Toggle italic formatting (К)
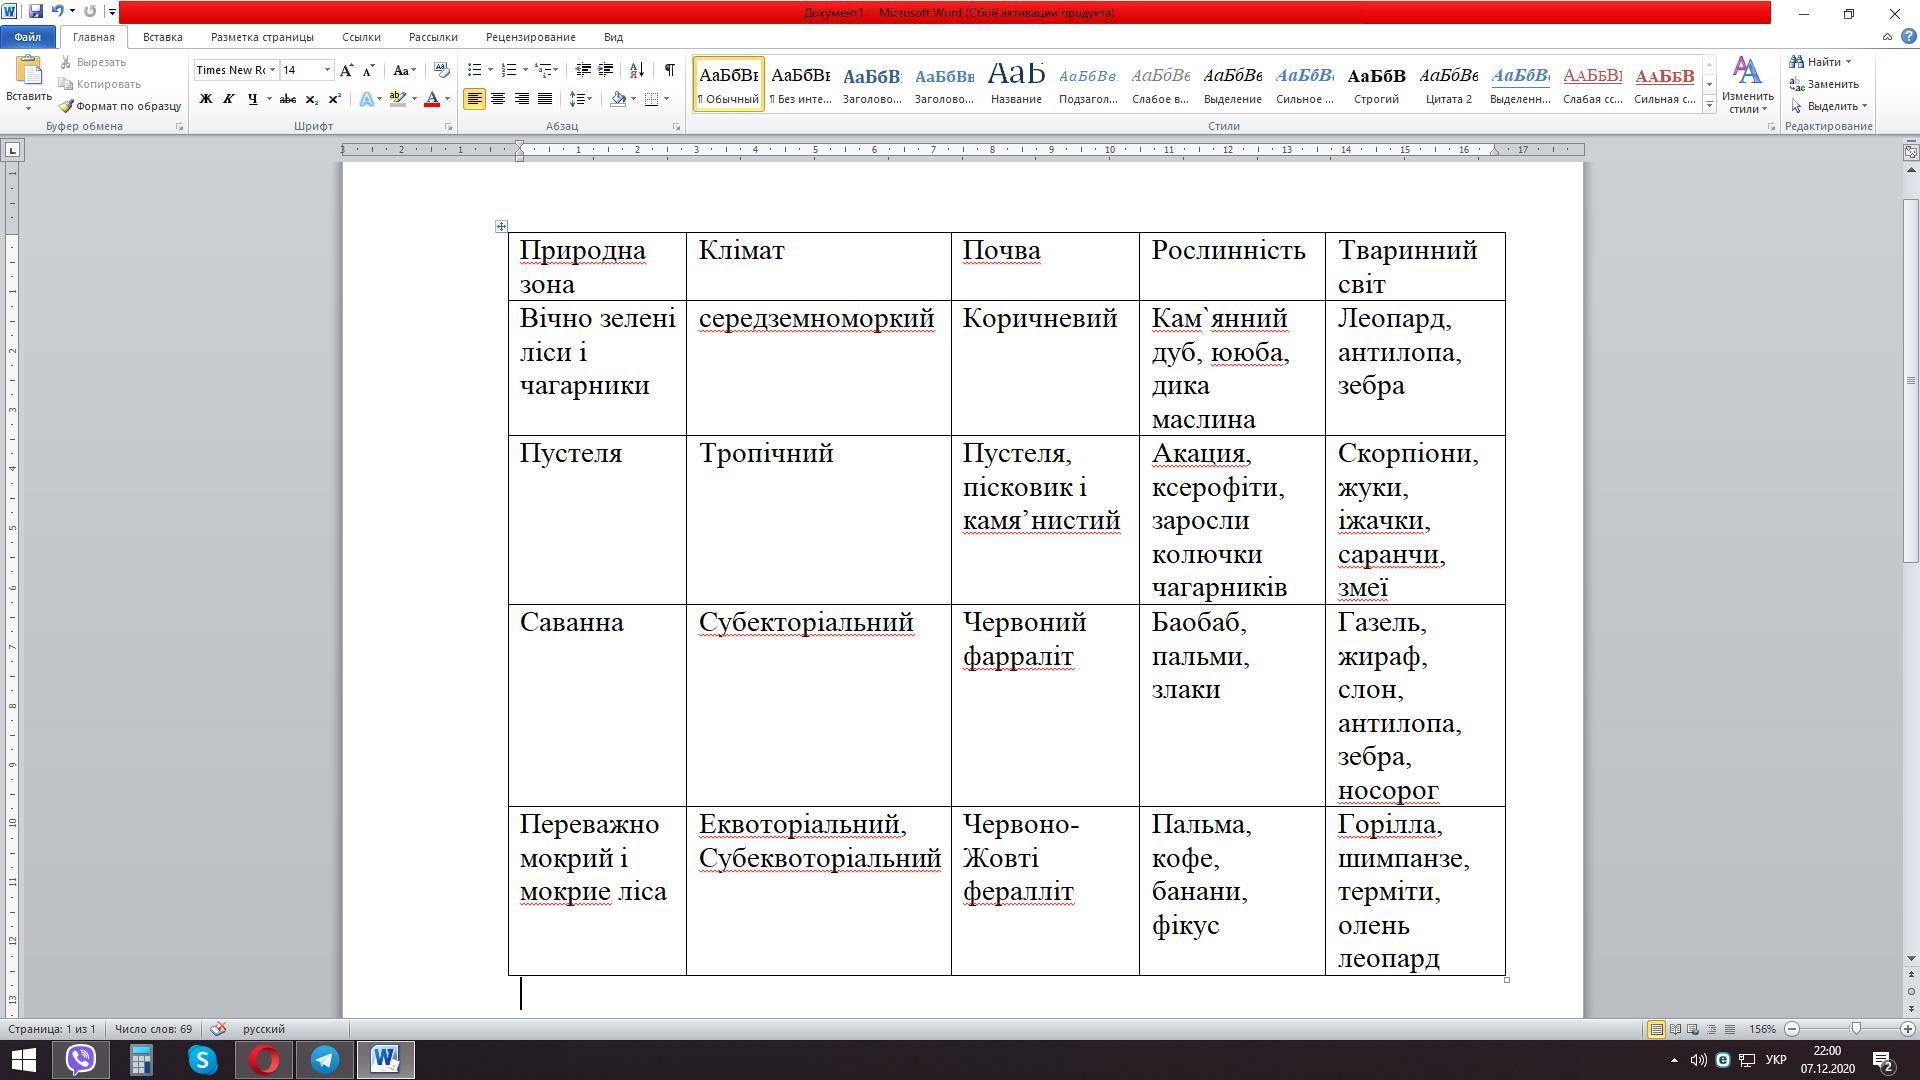1920x1080 pixels. coord(229,99)
